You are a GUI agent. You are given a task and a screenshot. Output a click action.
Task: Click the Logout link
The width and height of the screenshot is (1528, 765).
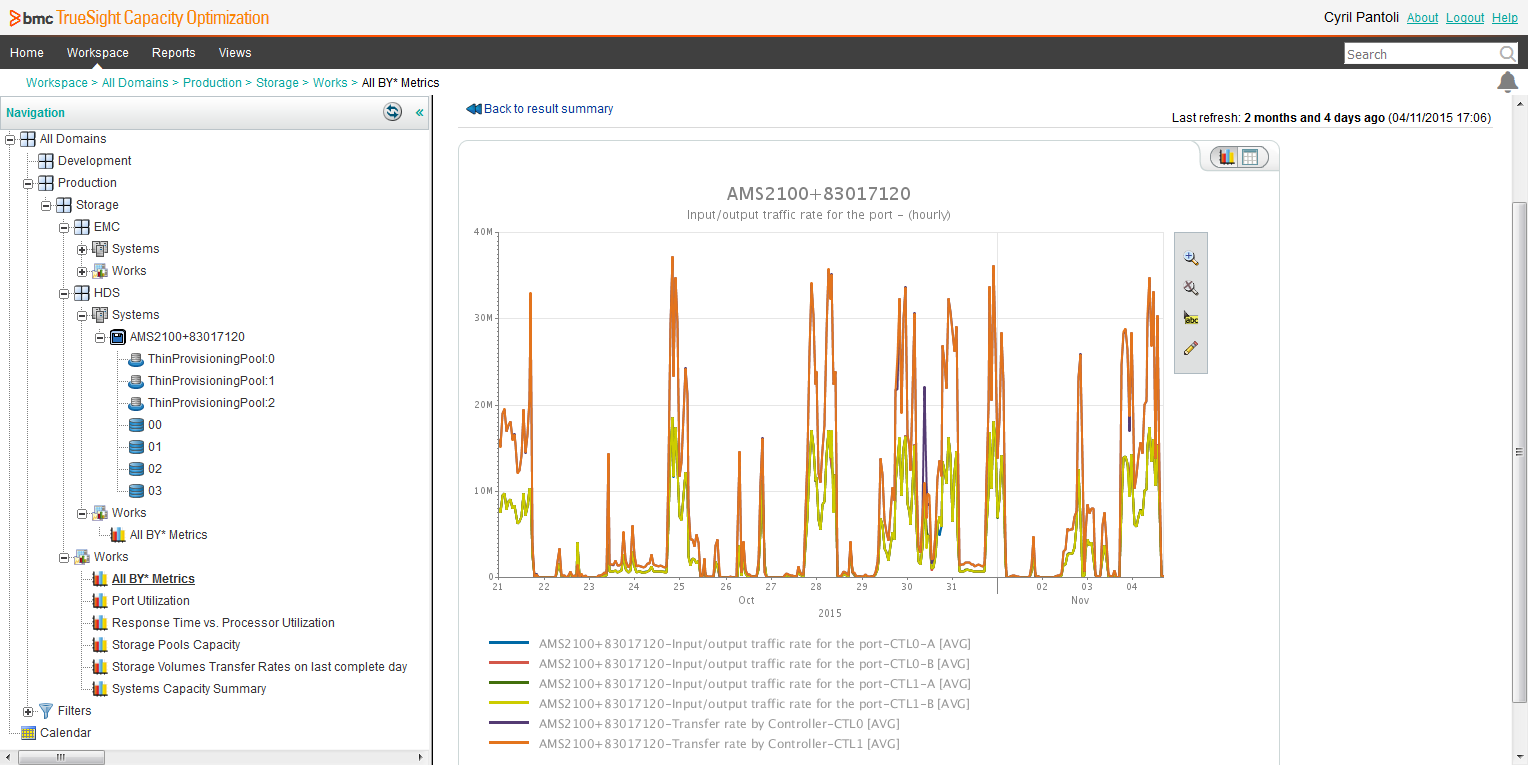click(1465, 18)
